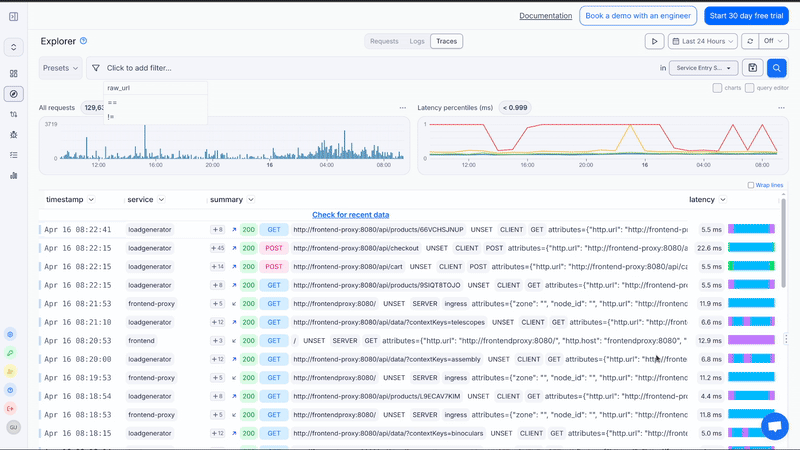Viewport: 800px width, 450px height.
Task: Click the blue search query button
Action: (777, 68)
